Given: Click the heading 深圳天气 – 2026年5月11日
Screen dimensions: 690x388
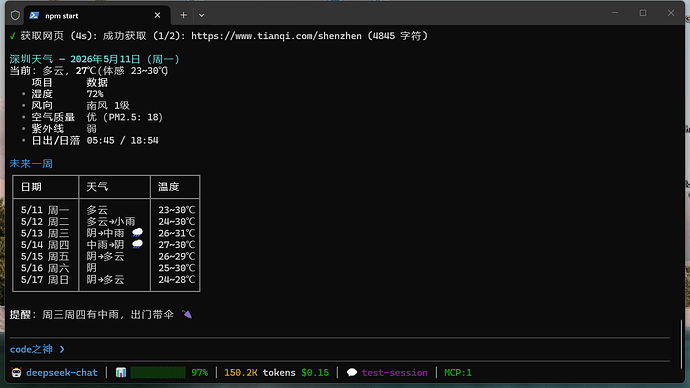Looking at the screenshot, I should pyautogui.click(x=95, y=59).
